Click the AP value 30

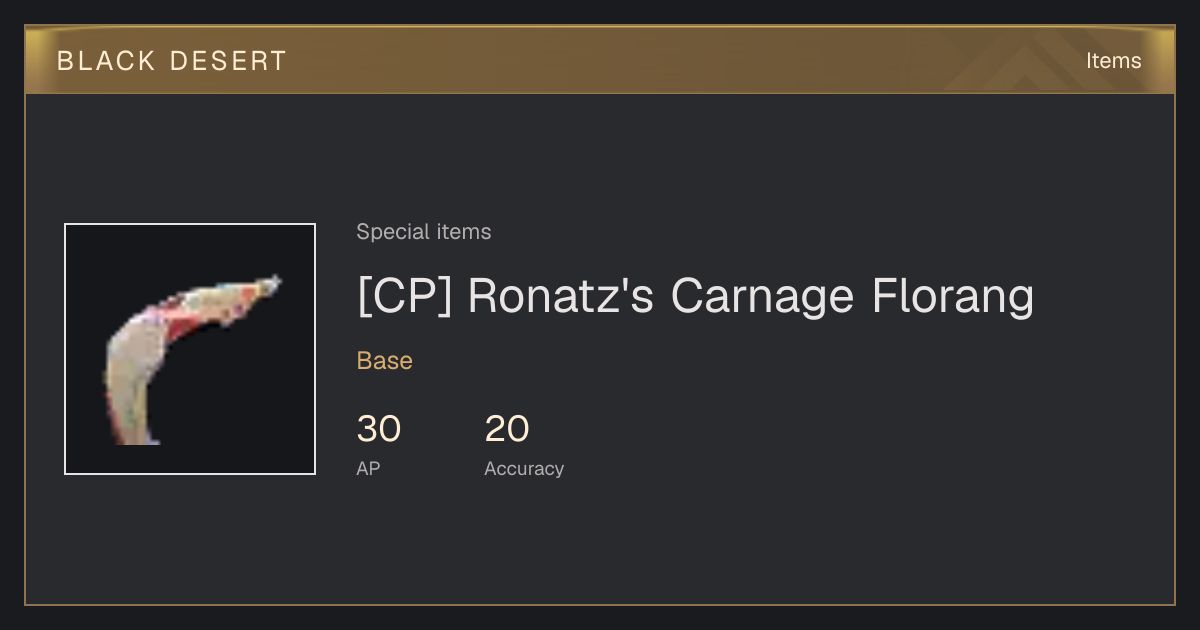click(x=379, y=429)
